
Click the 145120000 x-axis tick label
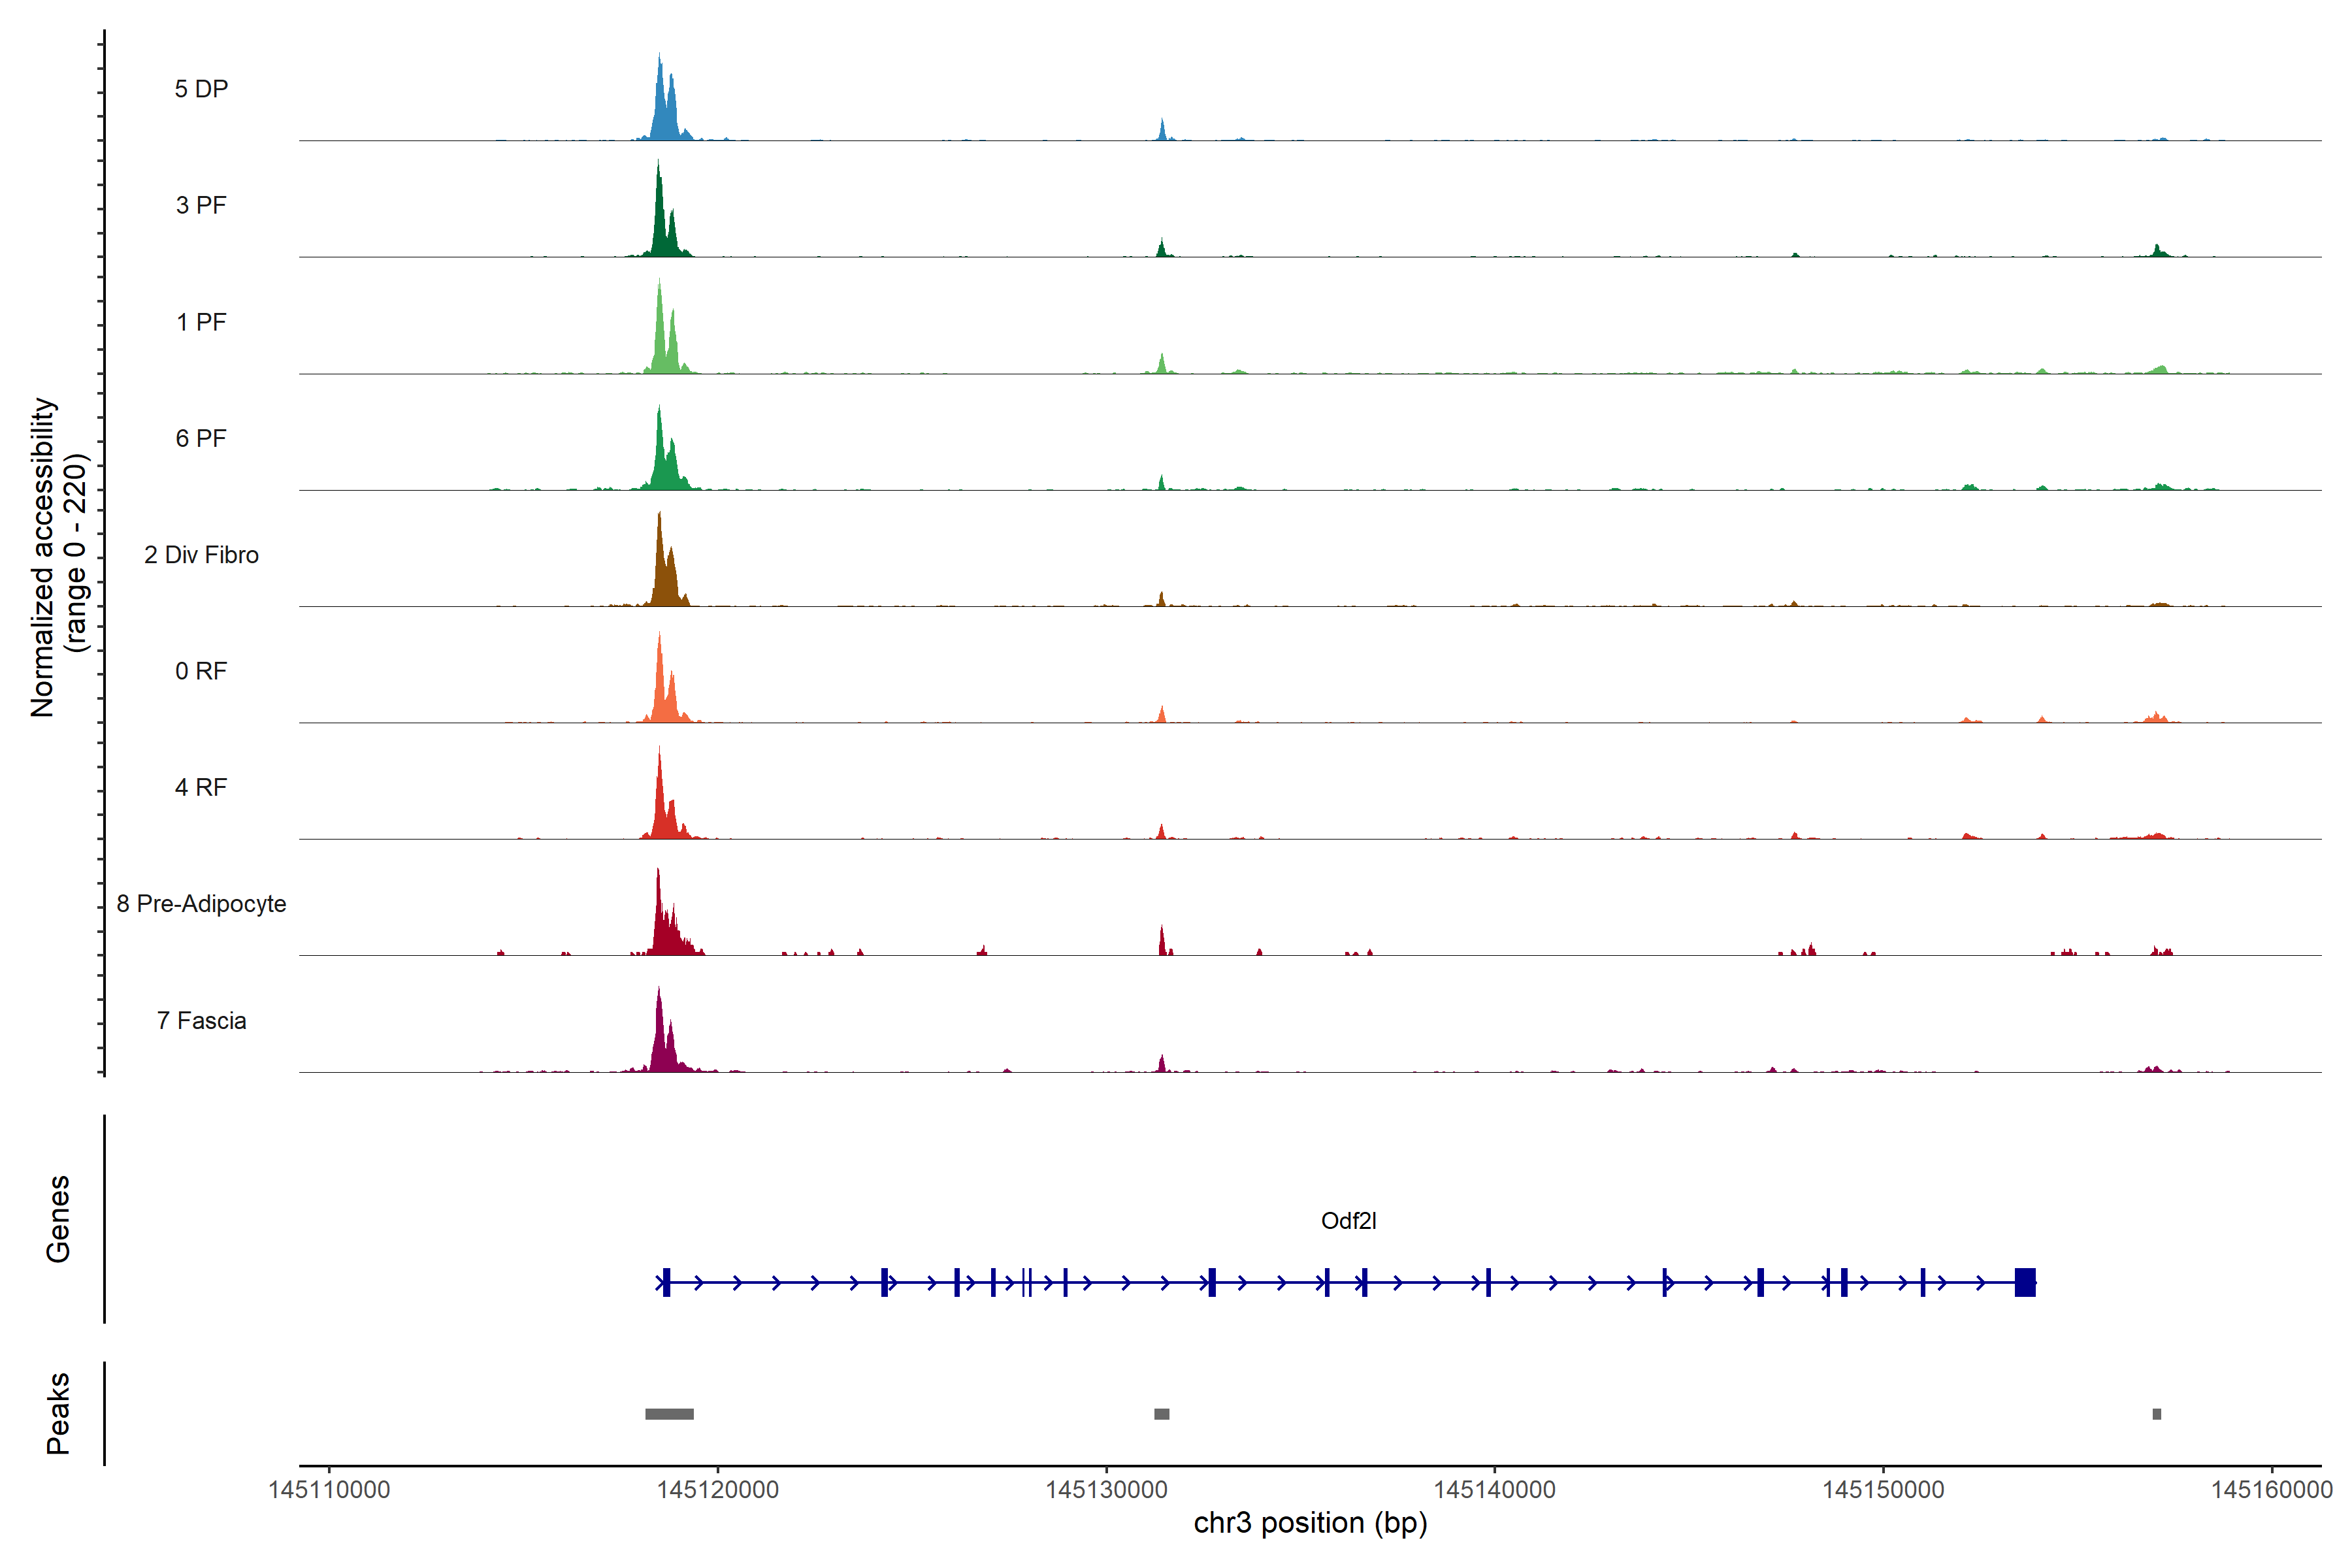(x=717, y=1490)
